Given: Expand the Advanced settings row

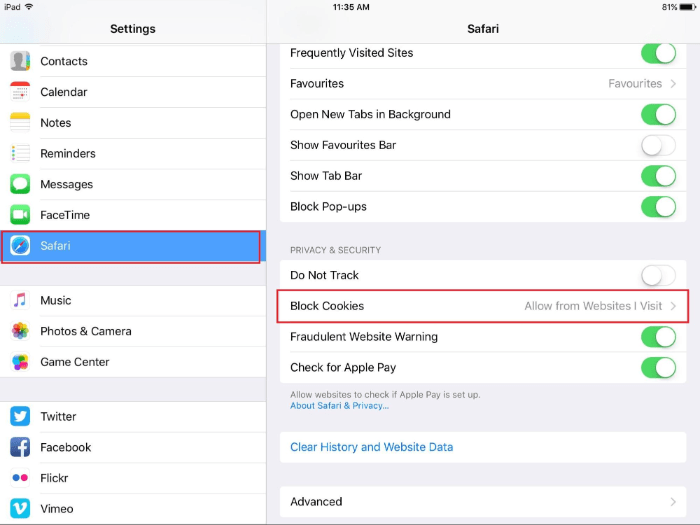Looking at the screenshot, I should click(x=483, y=502).
